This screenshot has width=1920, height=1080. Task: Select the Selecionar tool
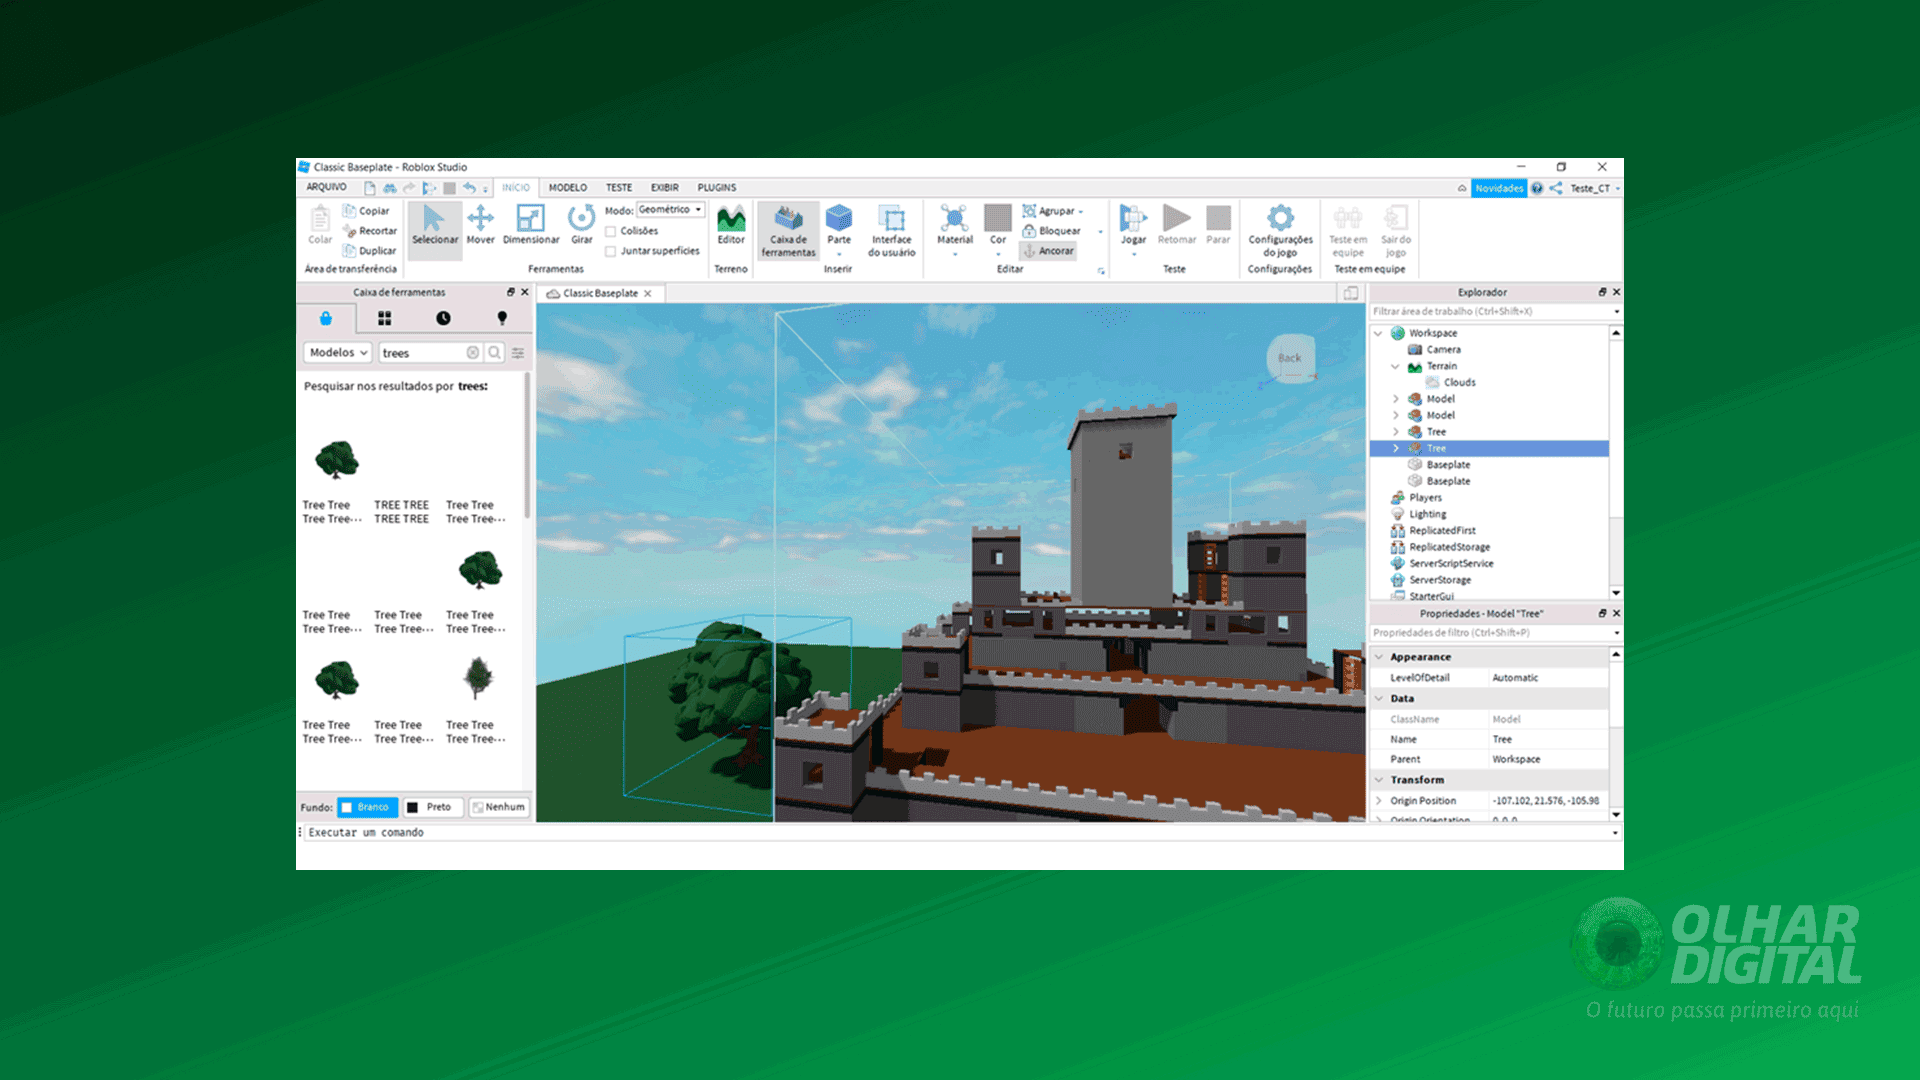[x=434, y=228]
